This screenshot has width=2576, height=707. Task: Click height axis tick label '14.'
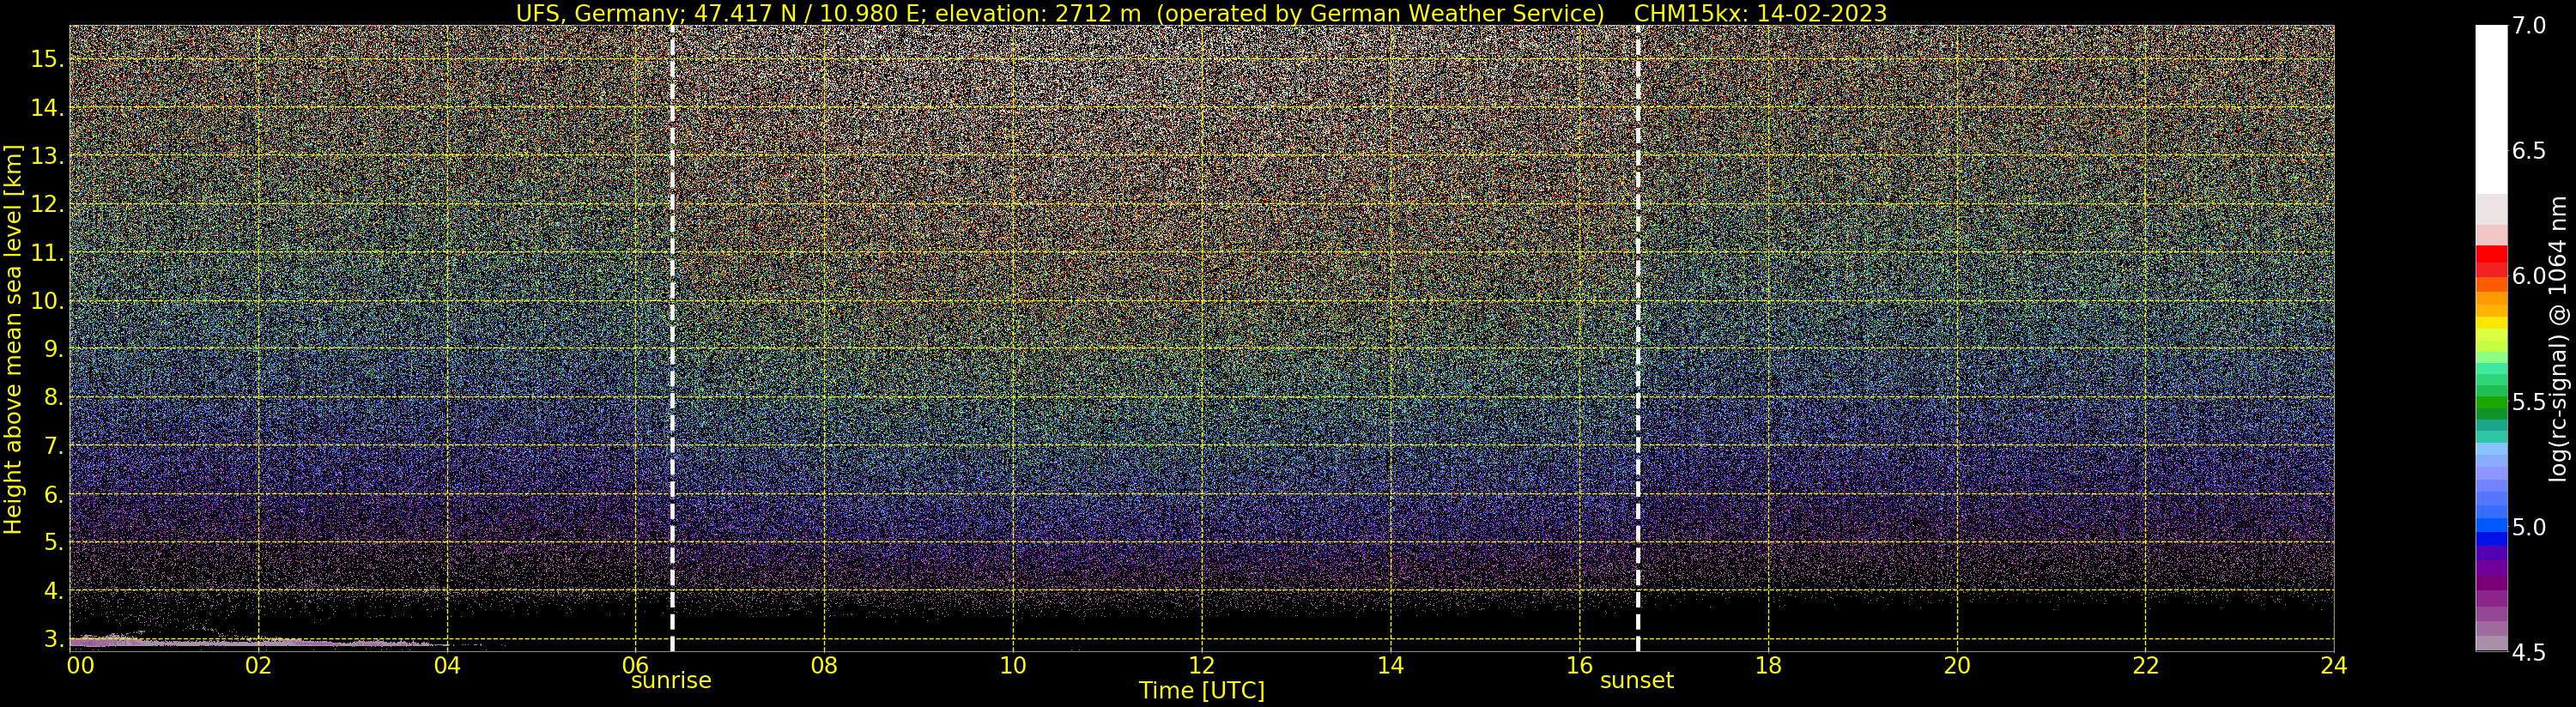click(x=46, y=108)
